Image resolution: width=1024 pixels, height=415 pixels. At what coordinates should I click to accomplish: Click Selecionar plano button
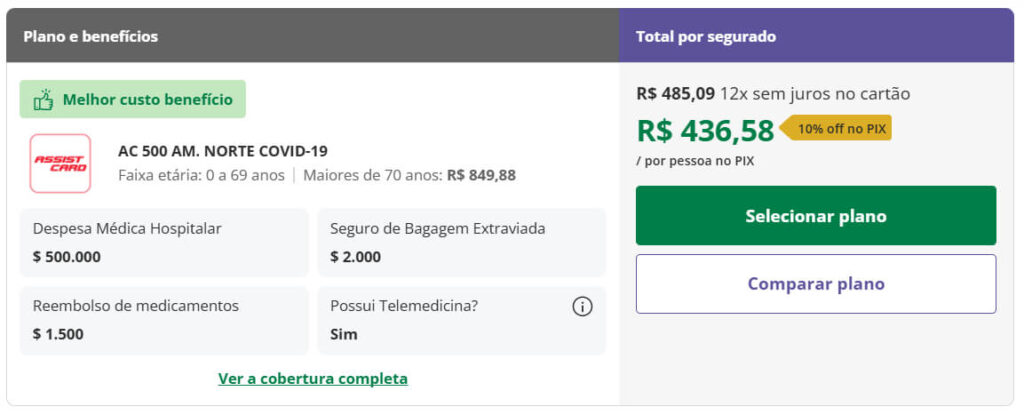point(815,216)
